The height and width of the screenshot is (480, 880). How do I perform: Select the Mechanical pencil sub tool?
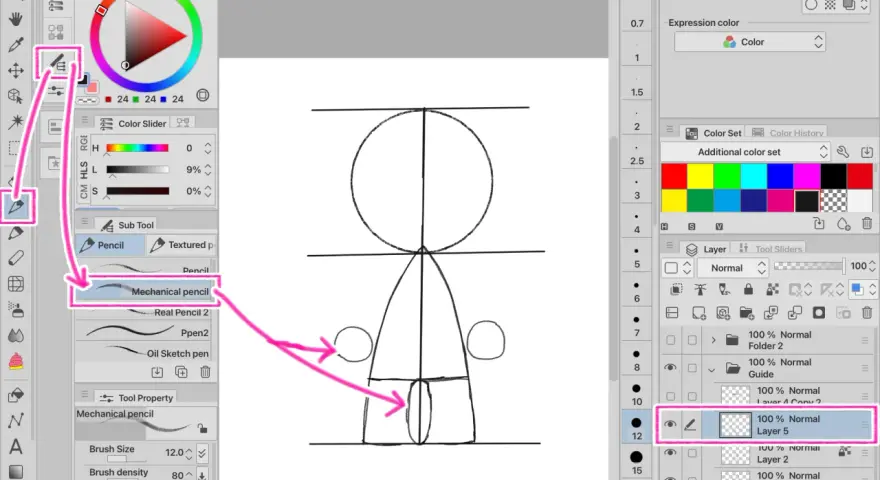[145, 291]
